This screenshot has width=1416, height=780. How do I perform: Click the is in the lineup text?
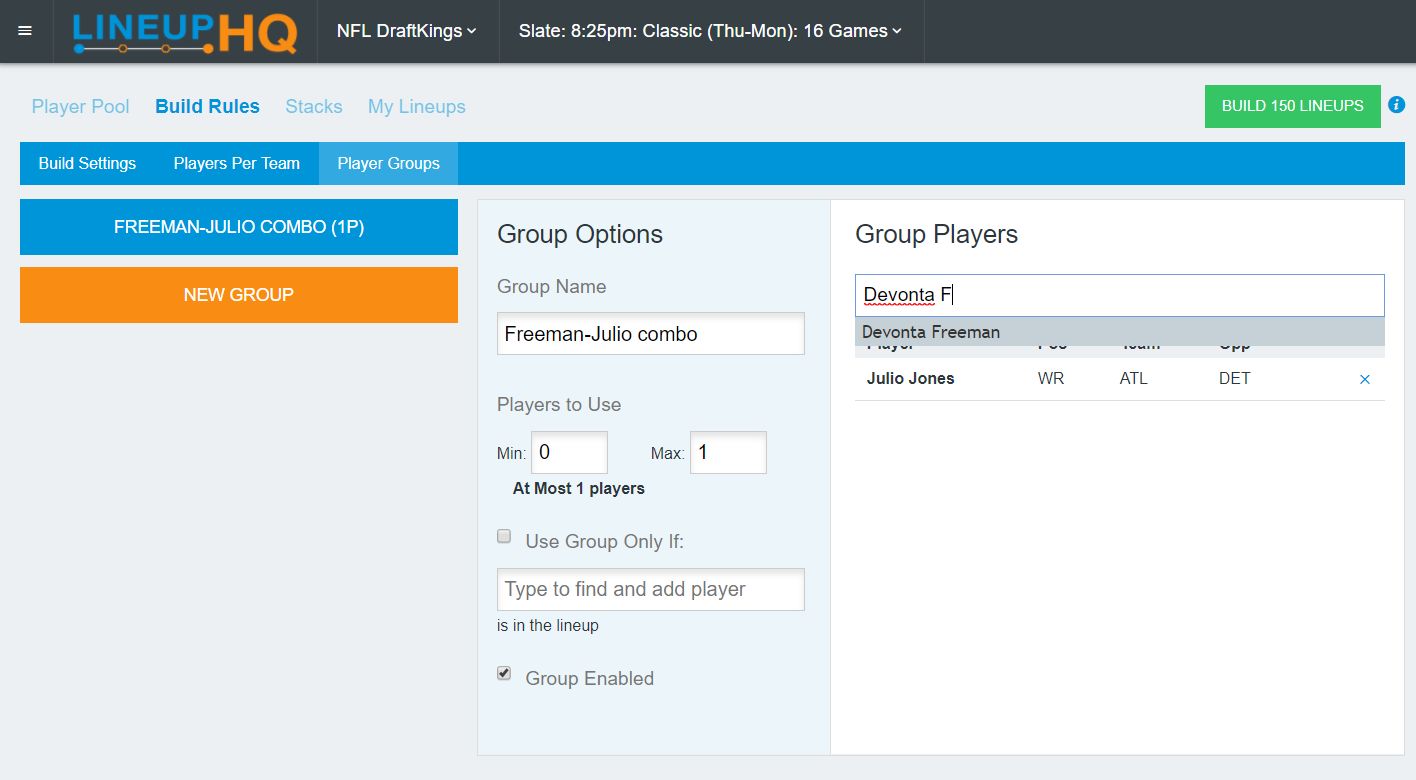548,626
